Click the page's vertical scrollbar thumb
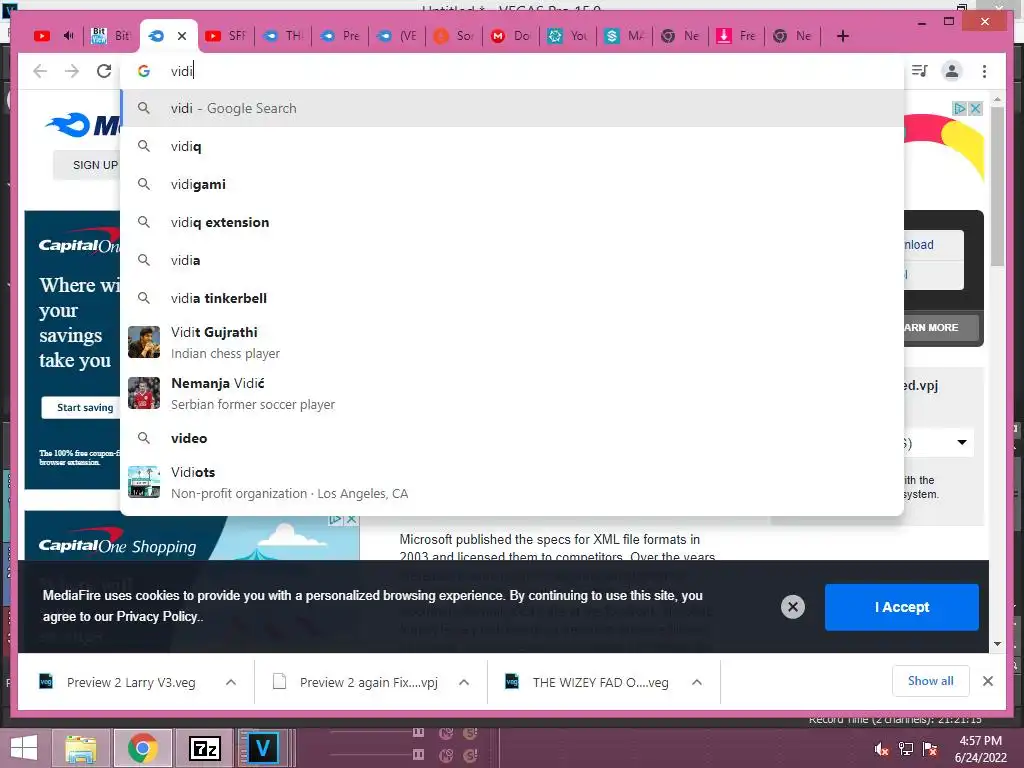1024x768 pixels. (x=997, y=186)
